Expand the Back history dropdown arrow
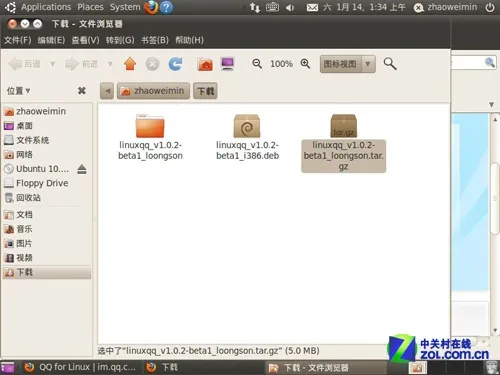 pos(52,64)
